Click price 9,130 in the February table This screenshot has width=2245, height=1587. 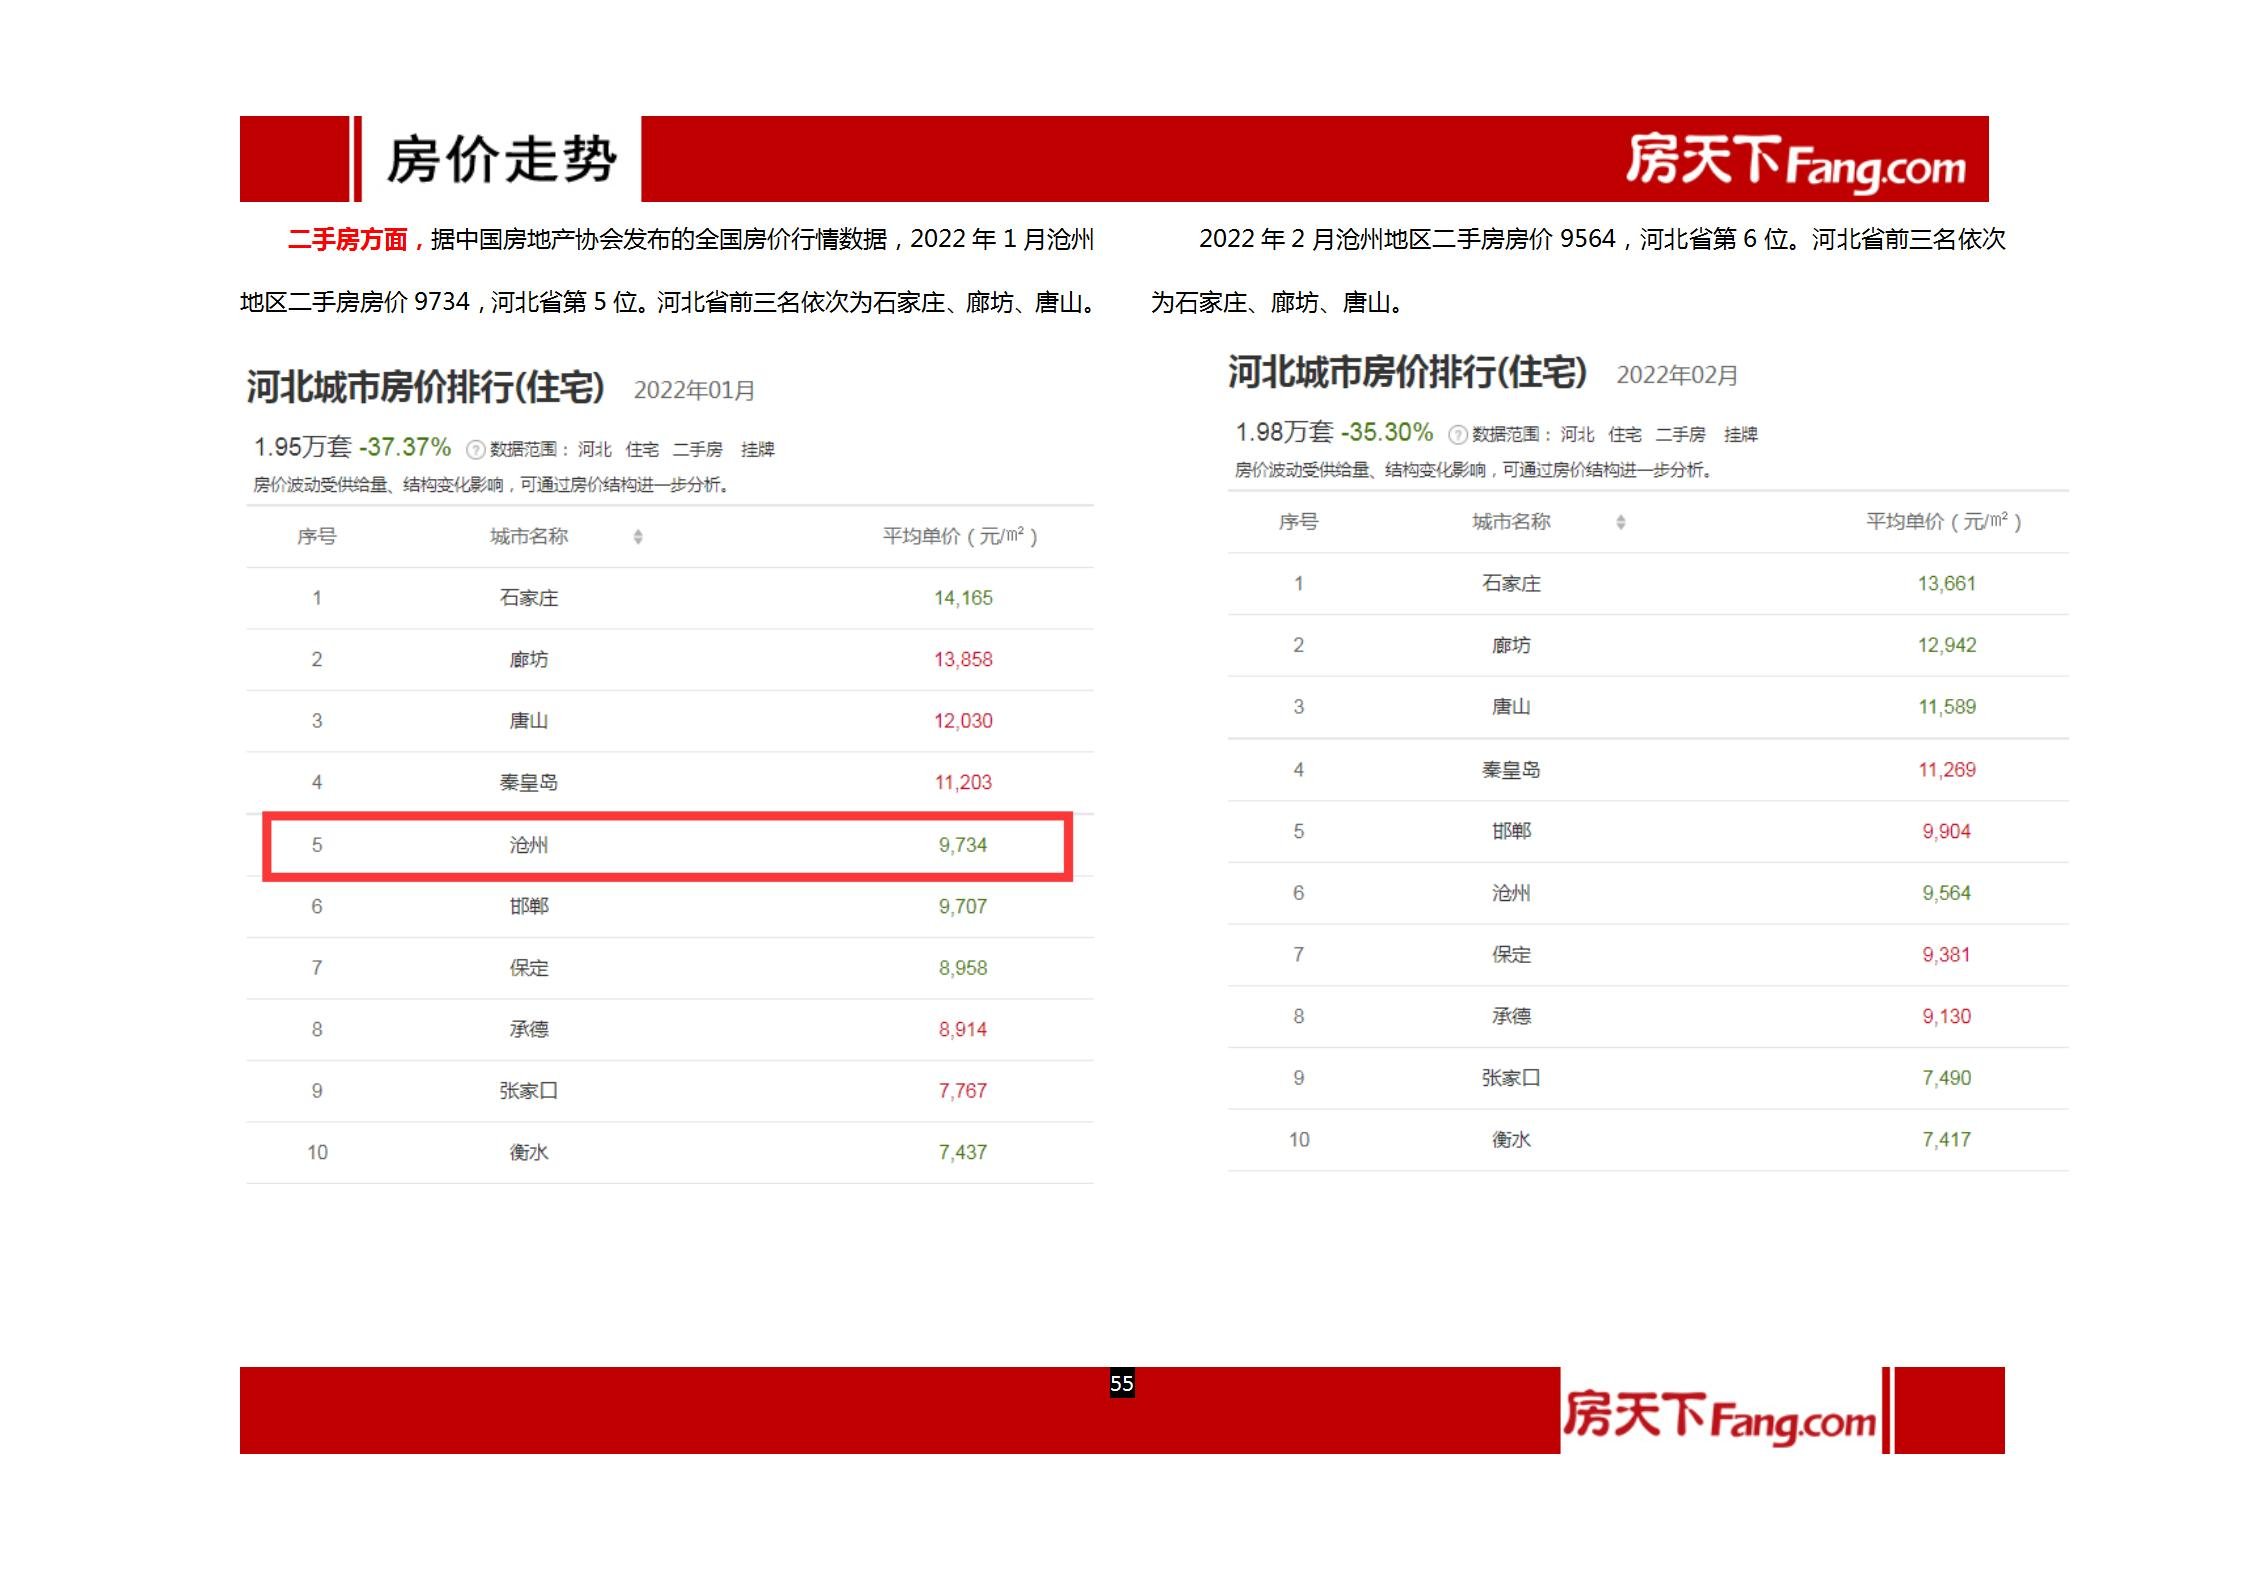pos(1946,1017)
